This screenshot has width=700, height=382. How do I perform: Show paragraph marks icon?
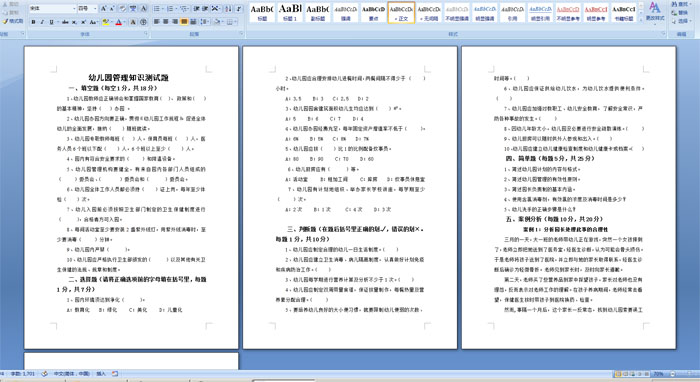pyautogui.click(x=239, y=8)
